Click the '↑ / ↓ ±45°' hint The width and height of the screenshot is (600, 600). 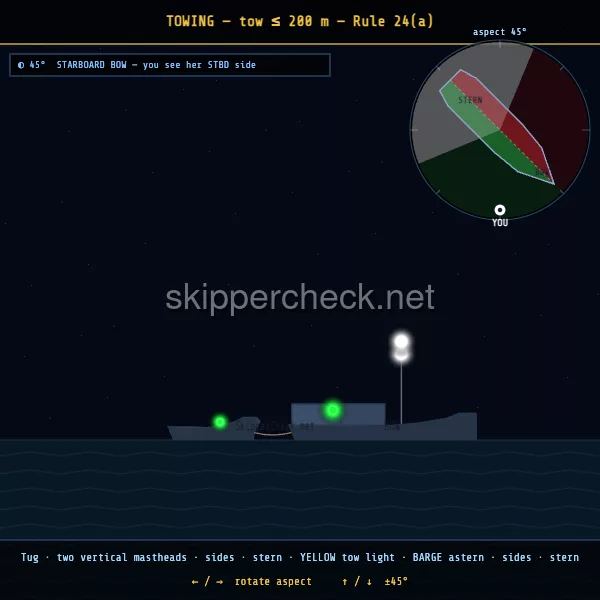pyautogui.click(x=375, y=581)
